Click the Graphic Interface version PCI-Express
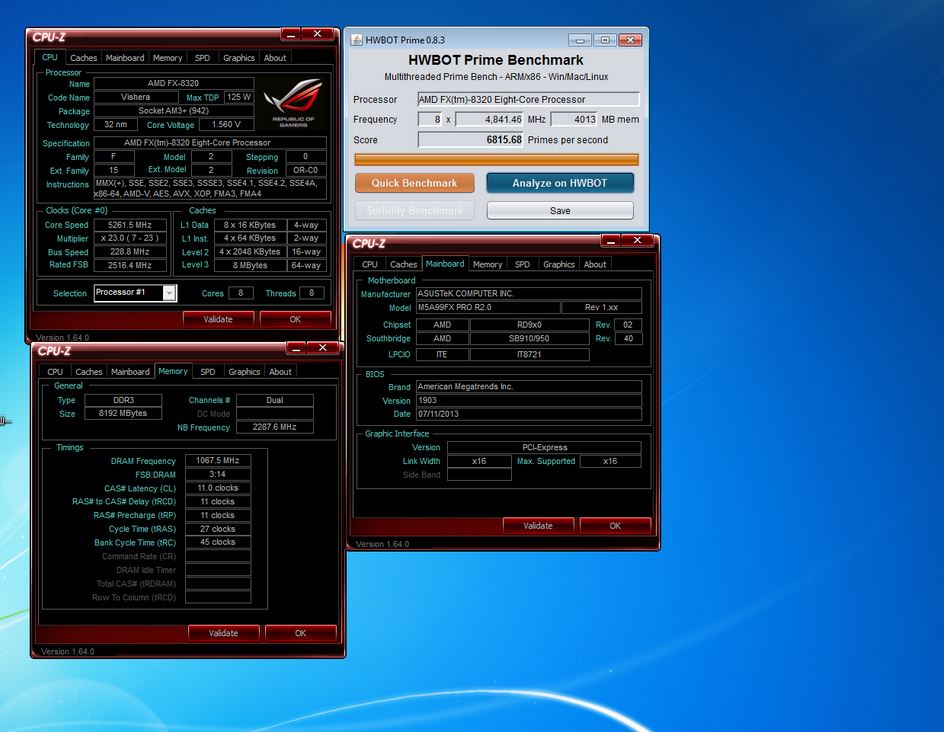The height and width of the screenshot is (732, 944). [x=544, y=447]
